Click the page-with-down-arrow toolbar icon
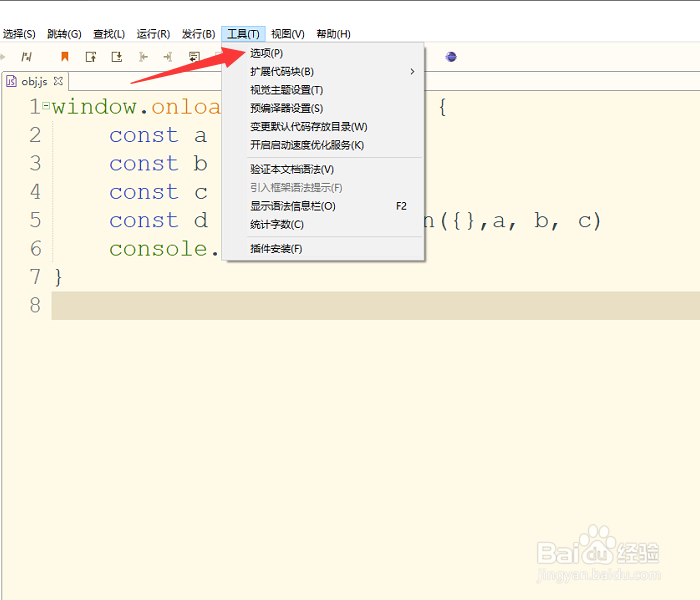 click(117, 57)
